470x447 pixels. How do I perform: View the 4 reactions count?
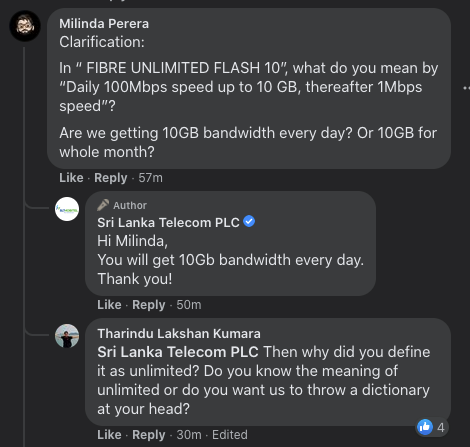tap(441, 427)
